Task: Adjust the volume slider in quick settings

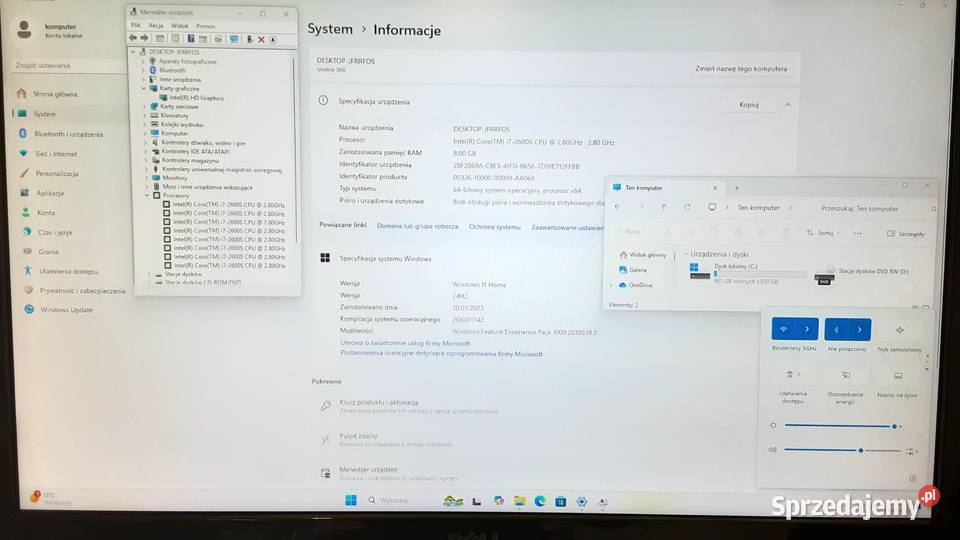Action: click(842, 450)
